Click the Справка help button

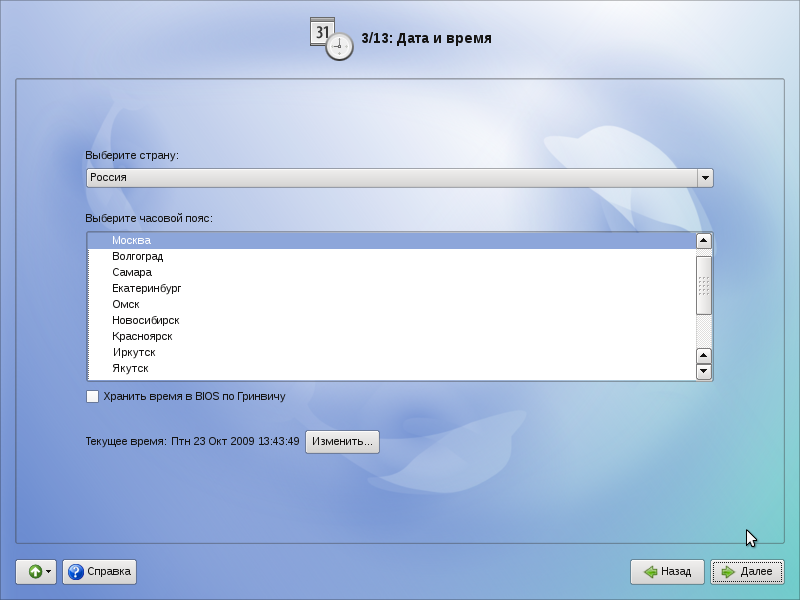point(99,572)
